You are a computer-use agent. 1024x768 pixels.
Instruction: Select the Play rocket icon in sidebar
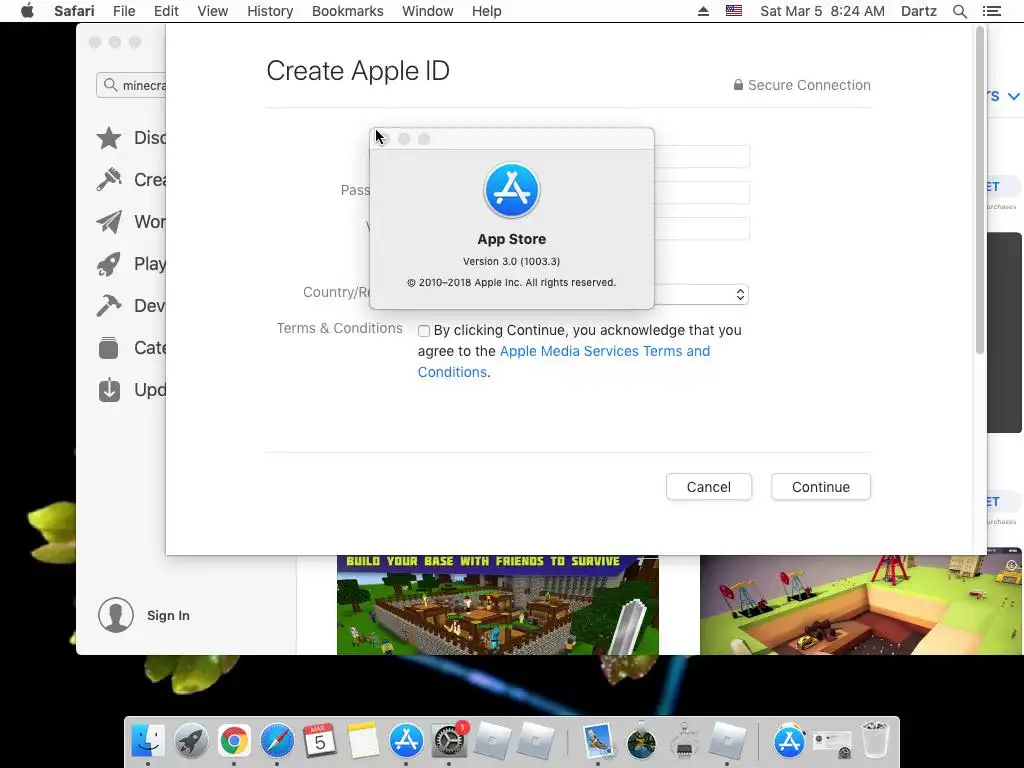(108, 264)
